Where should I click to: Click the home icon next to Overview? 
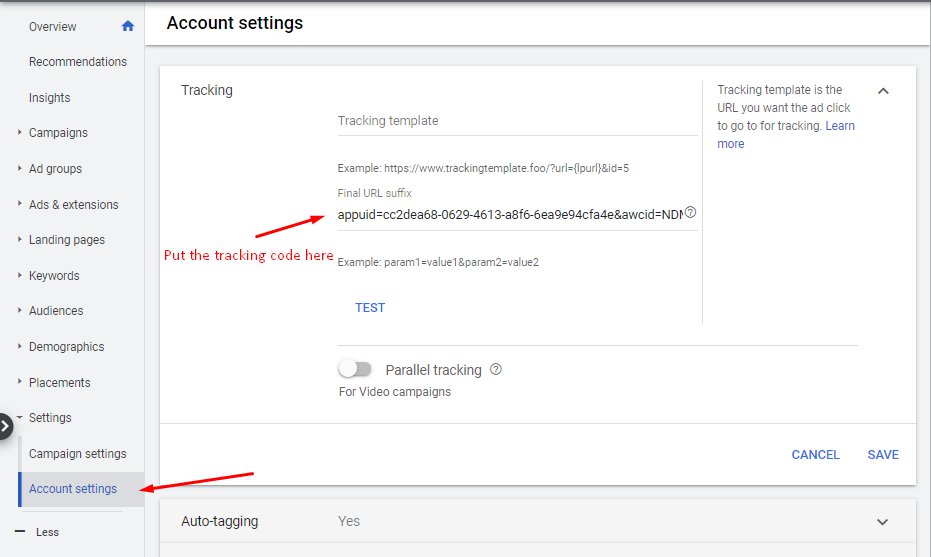tap(127, 26)
